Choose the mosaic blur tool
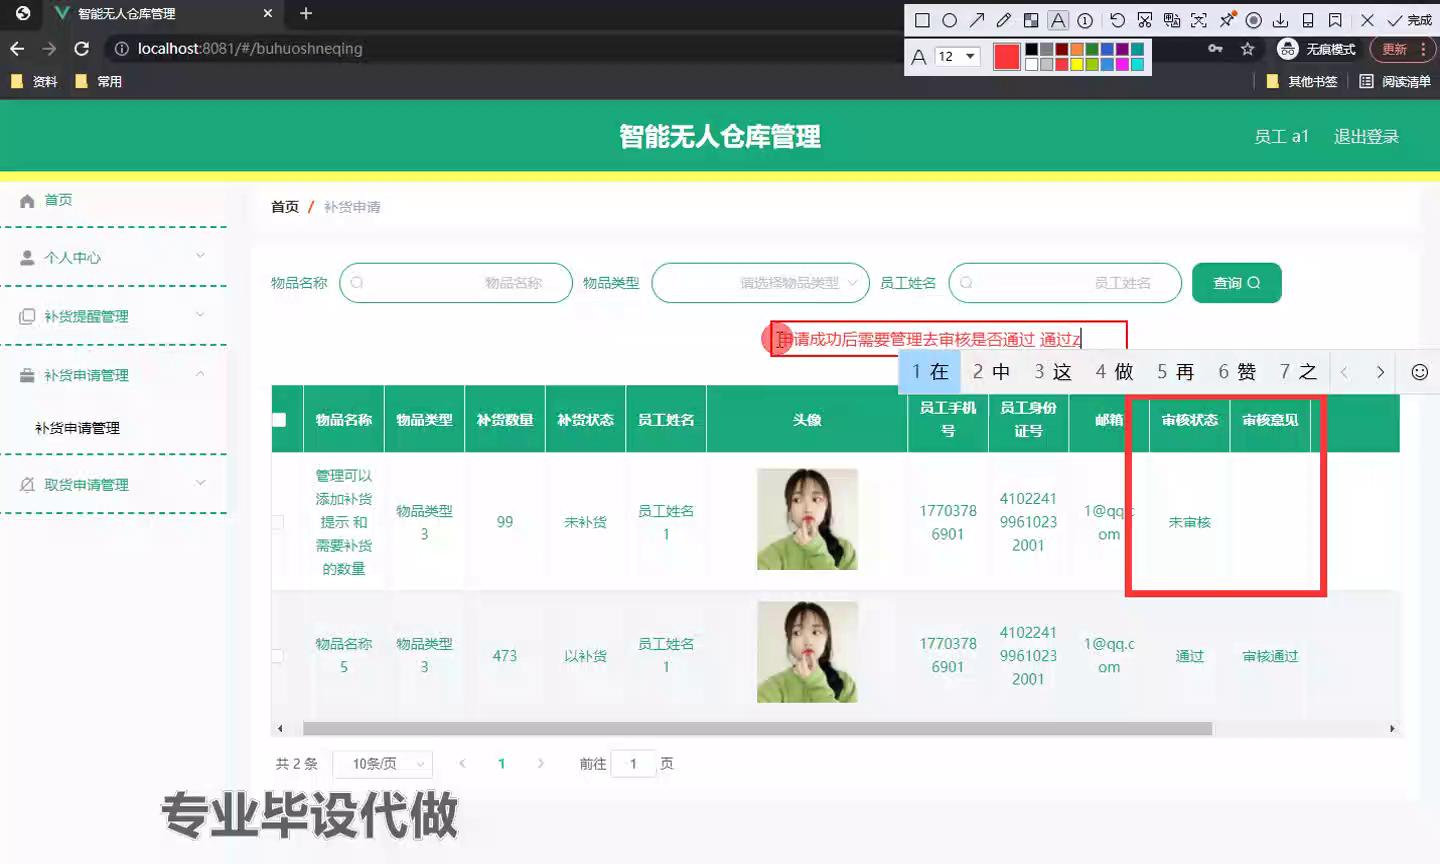Viewport: 1440px width, 864px height. tap(1031, 20)
